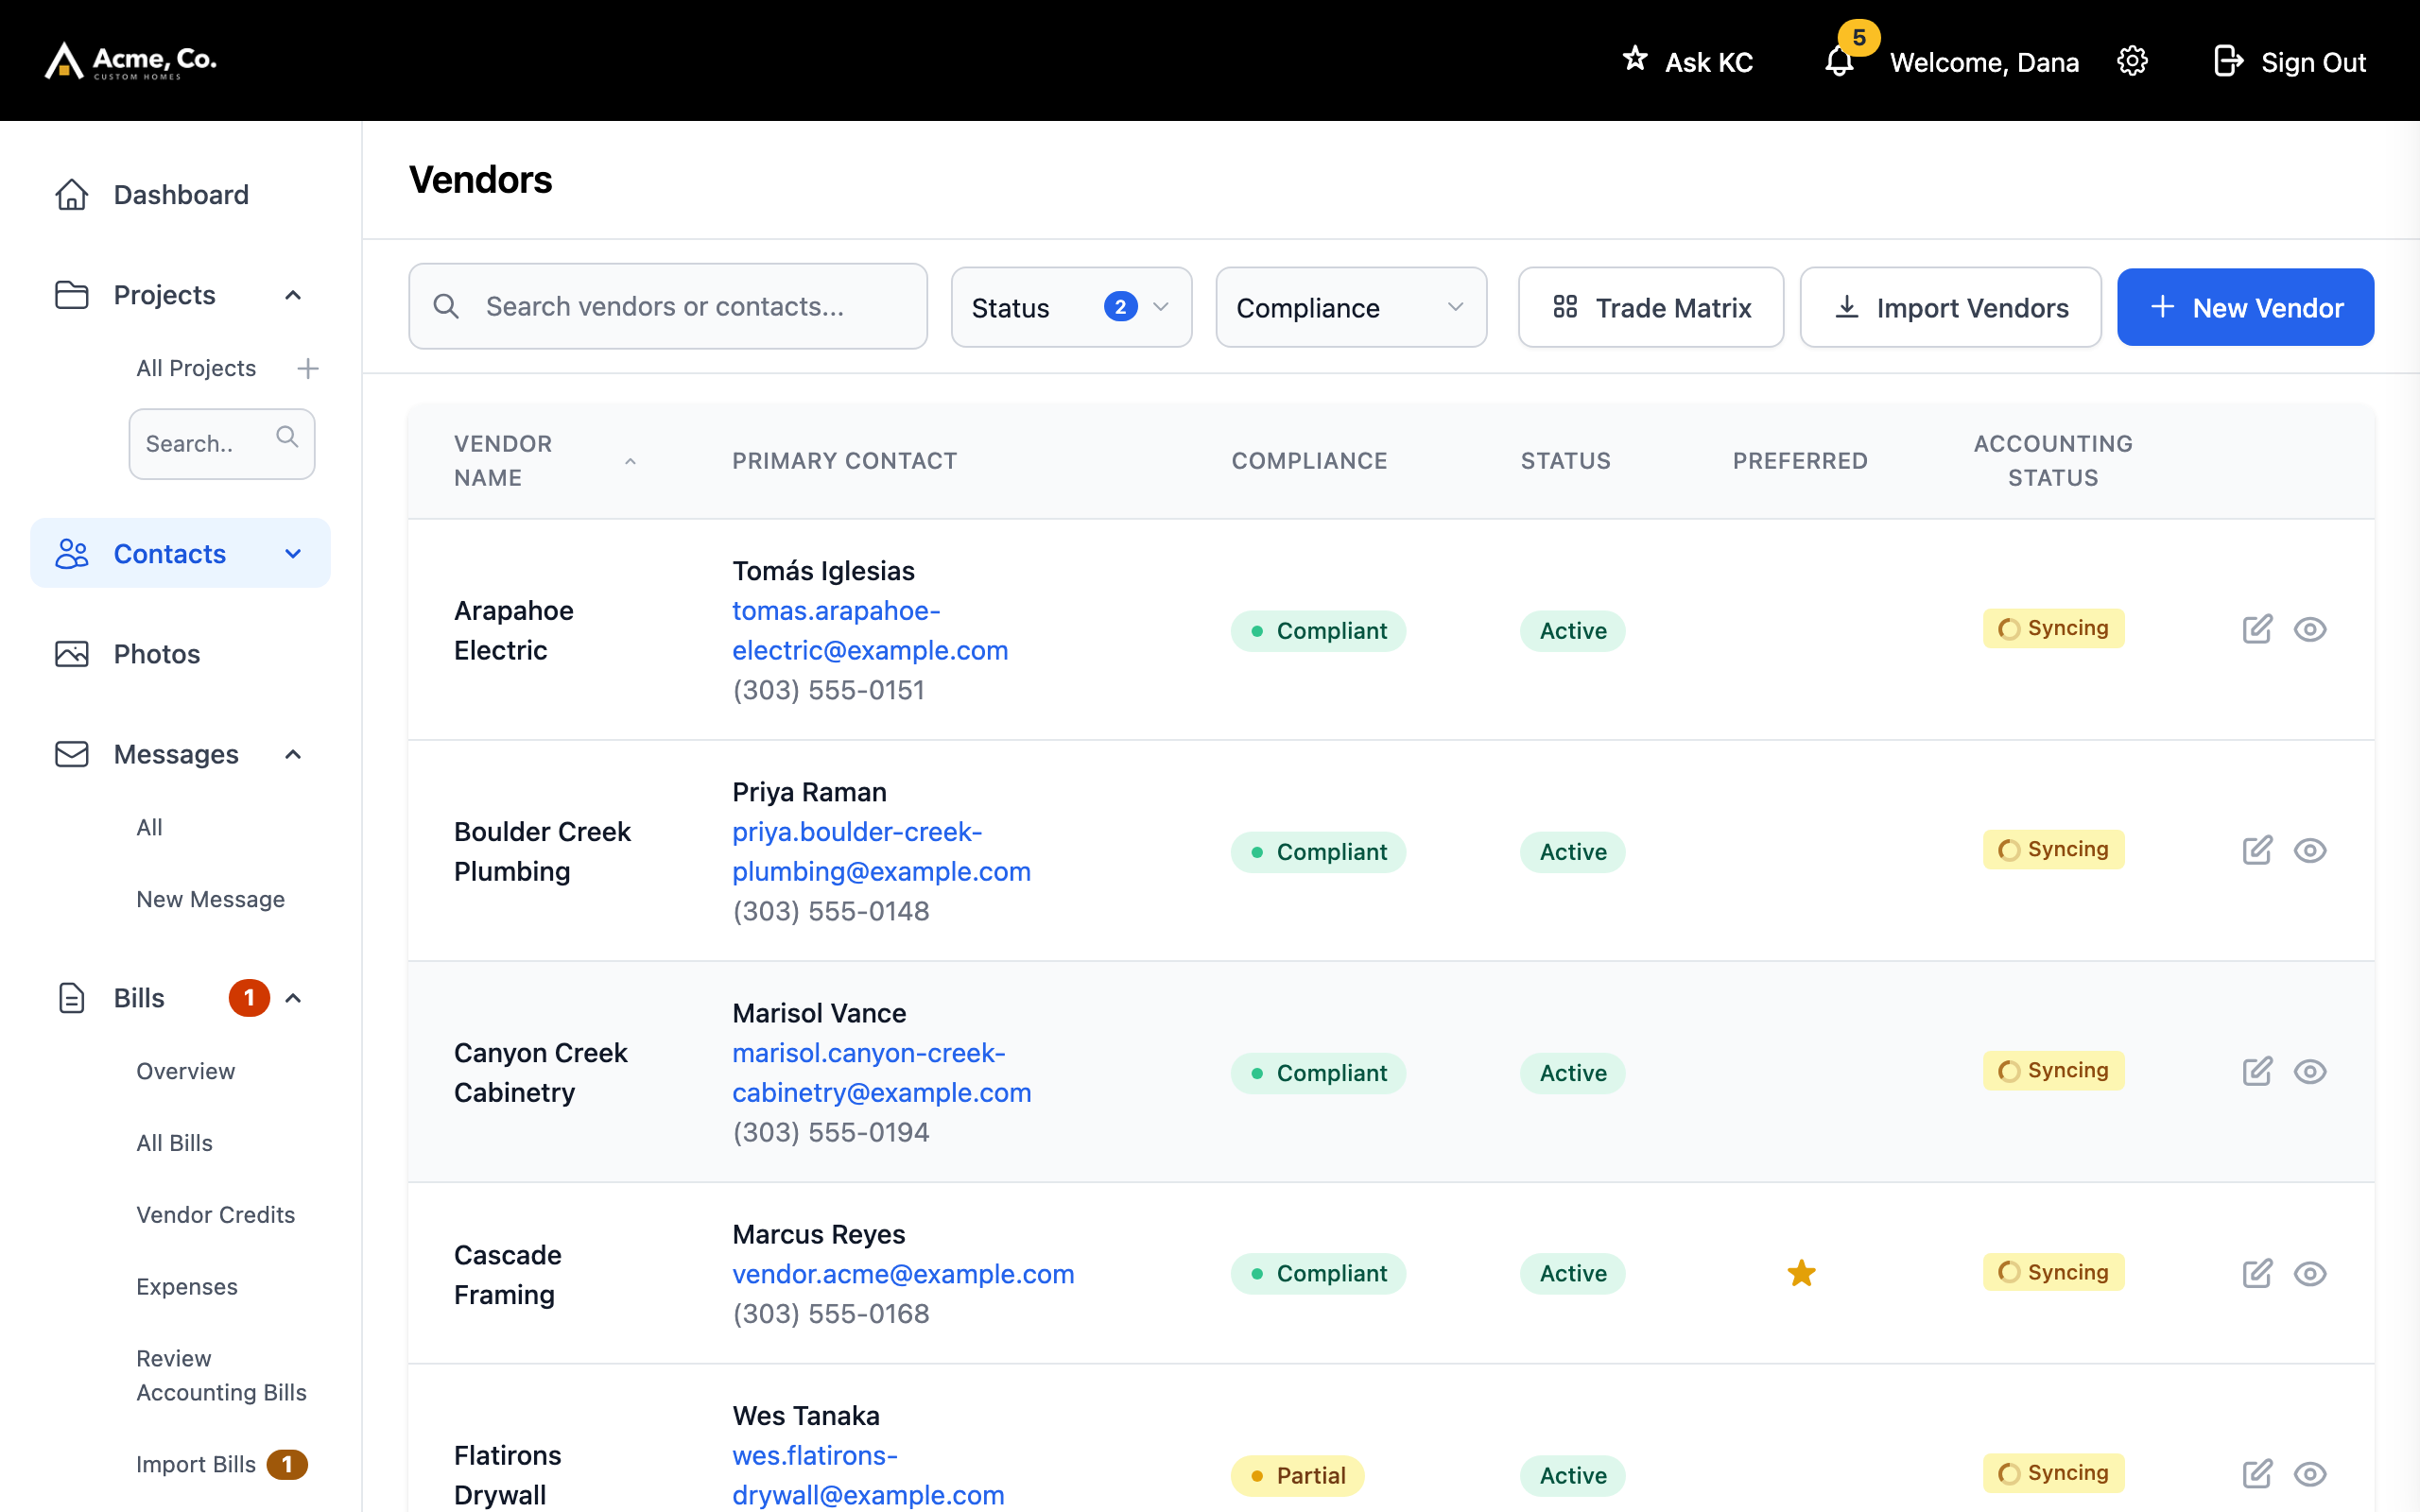Collapse the Messages sidebar section chevron
The height and width of the screenshot is (1512, 2420).
pos(293,754)
